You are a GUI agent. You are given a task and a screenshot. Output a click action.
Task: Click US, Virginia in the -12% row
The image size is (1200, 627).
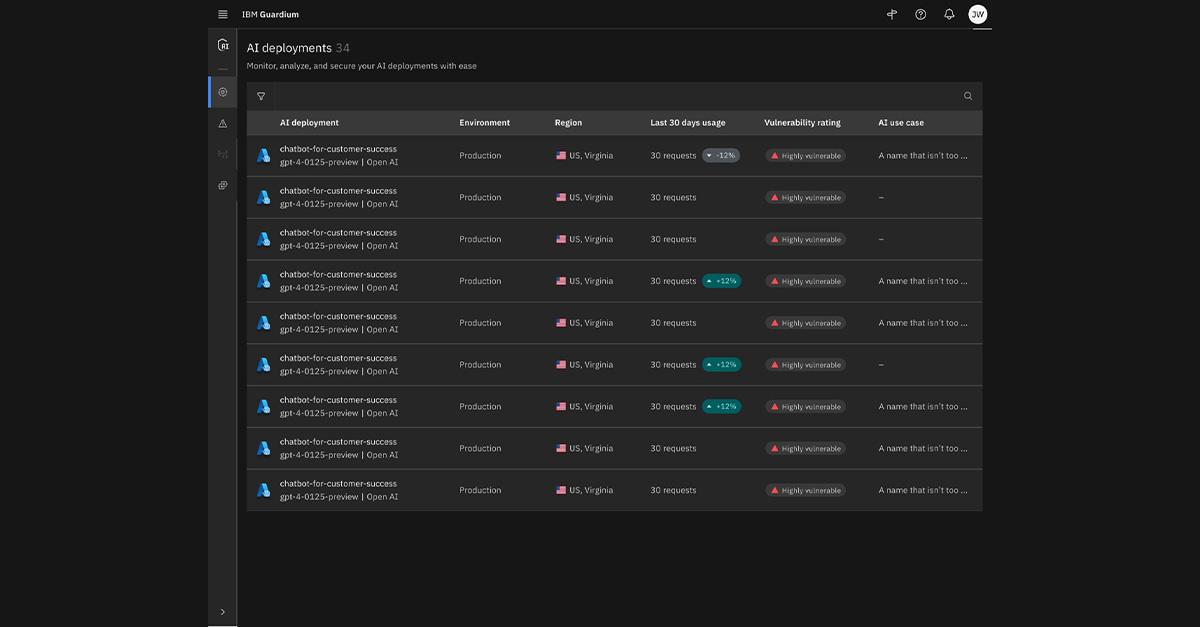pos(591,155)
